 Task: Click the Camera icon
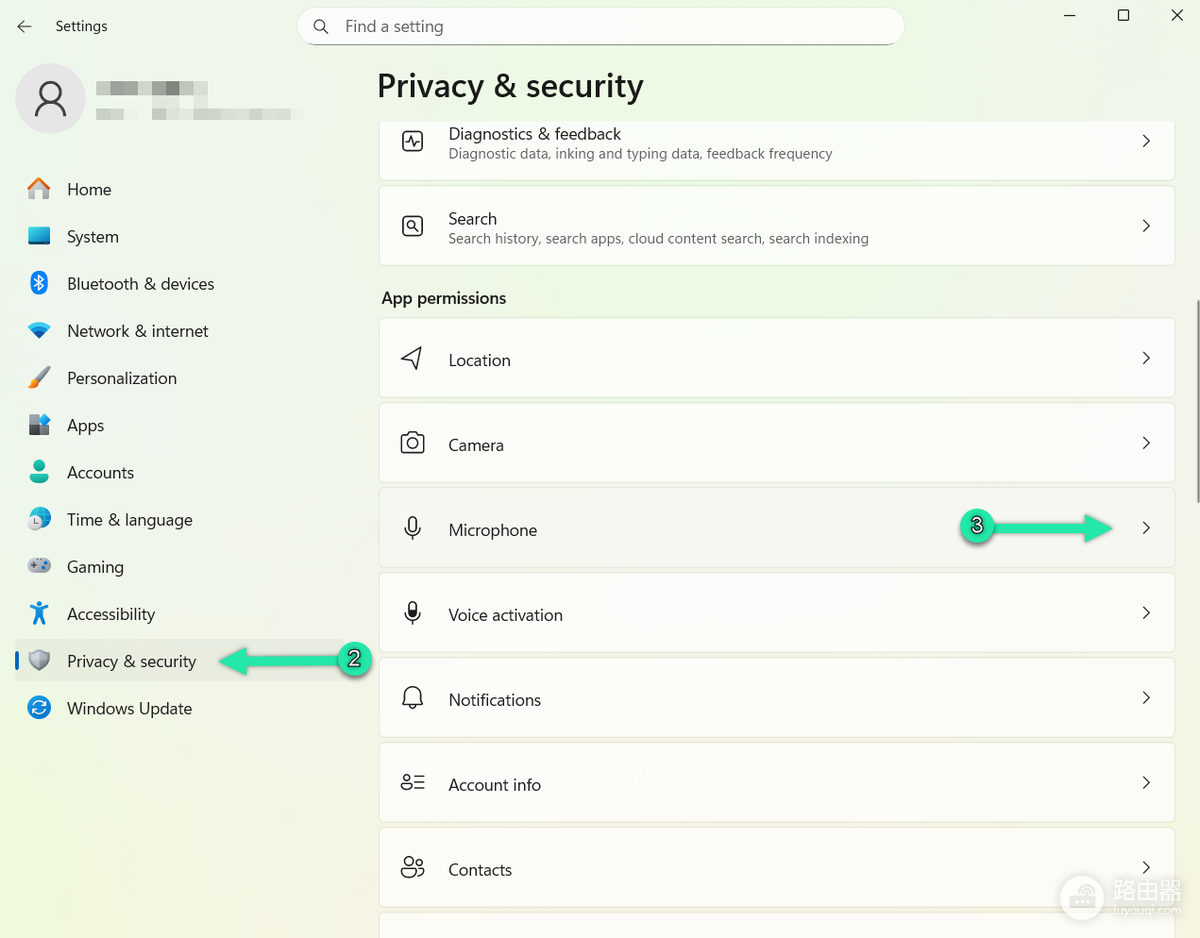click(x=412, y=443)
